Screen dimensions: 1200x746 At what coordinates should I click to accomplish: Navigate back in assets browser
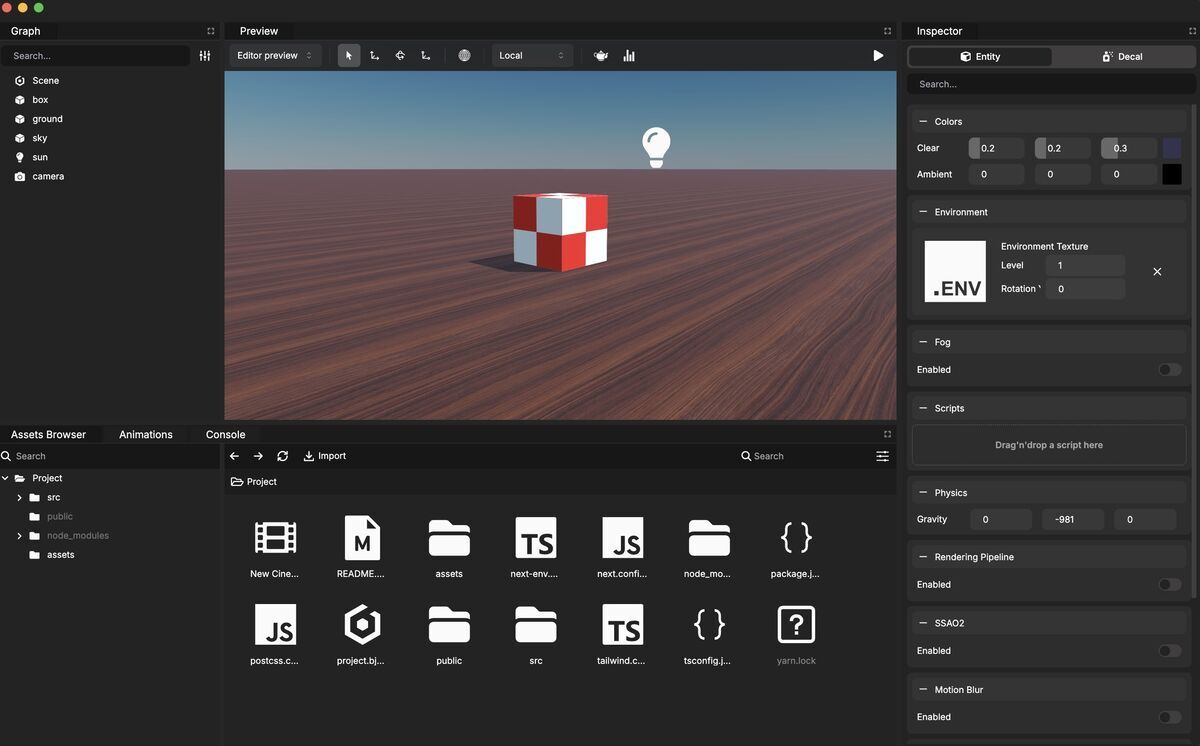[x=234, y=456]
